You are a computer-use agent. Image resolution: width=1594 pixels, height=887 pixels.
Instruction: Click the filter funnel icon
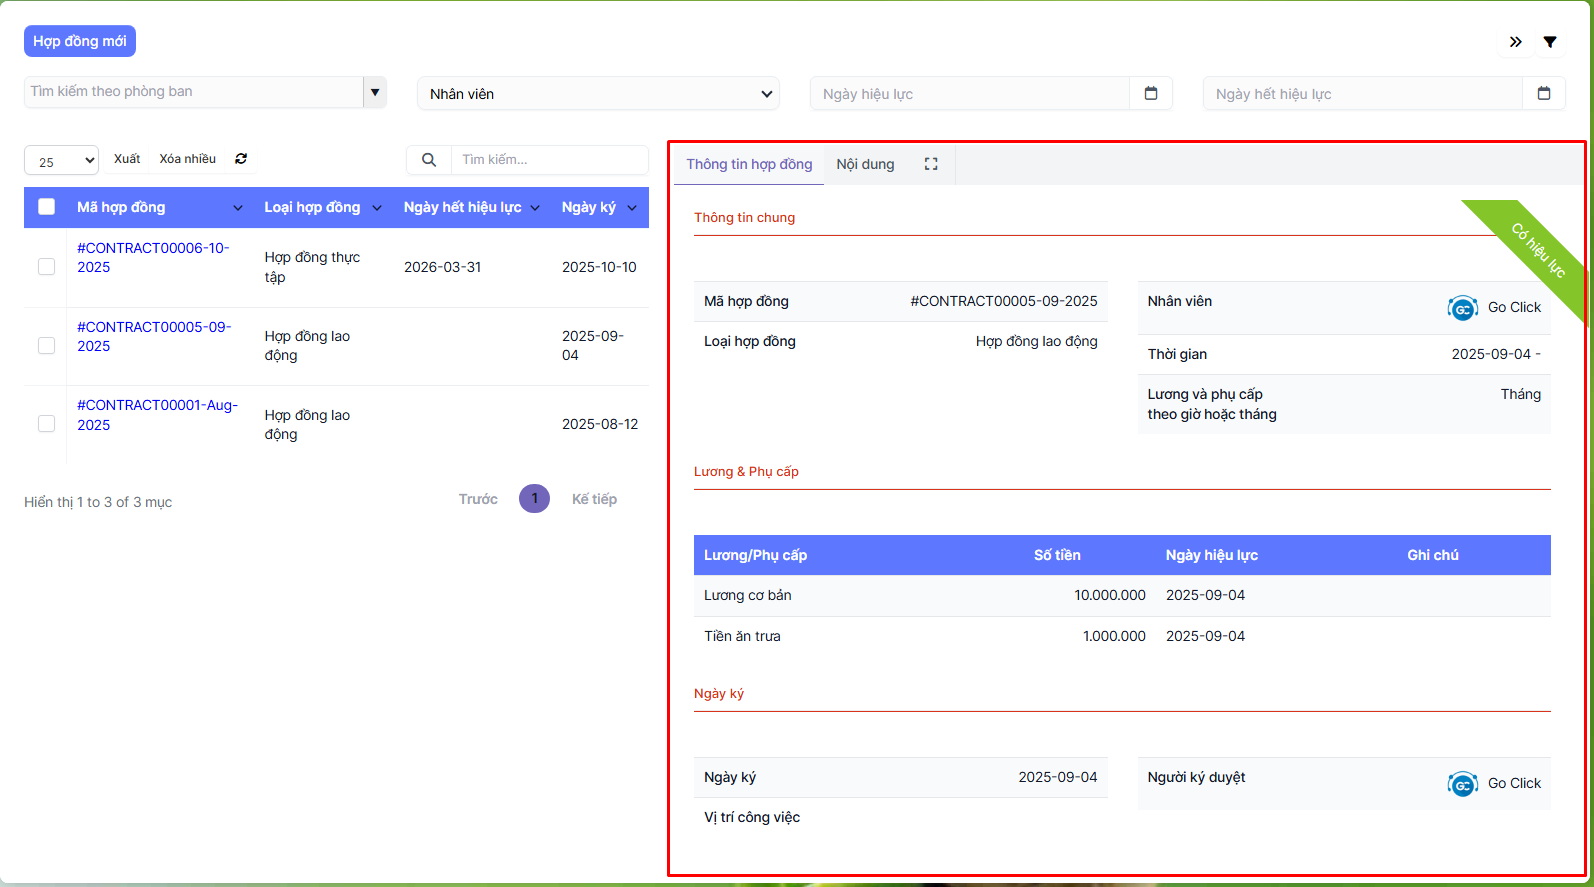(1549, 42)
